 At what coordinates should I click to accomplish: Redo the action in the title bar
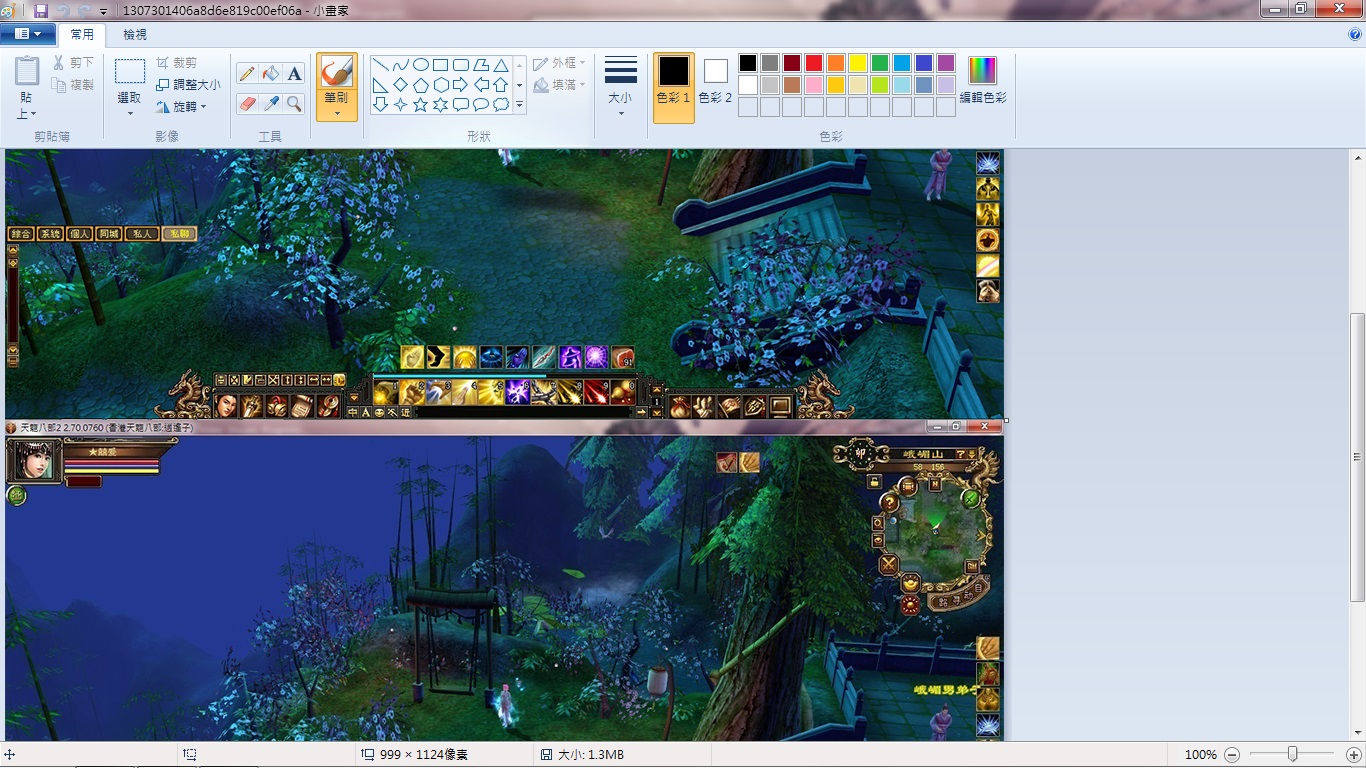point(84,10)
